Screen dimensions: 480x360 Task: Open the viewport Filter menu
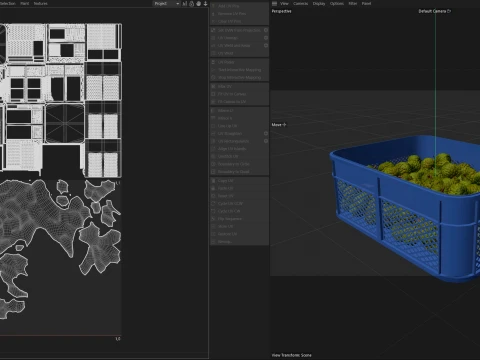[x=353, y=3]
